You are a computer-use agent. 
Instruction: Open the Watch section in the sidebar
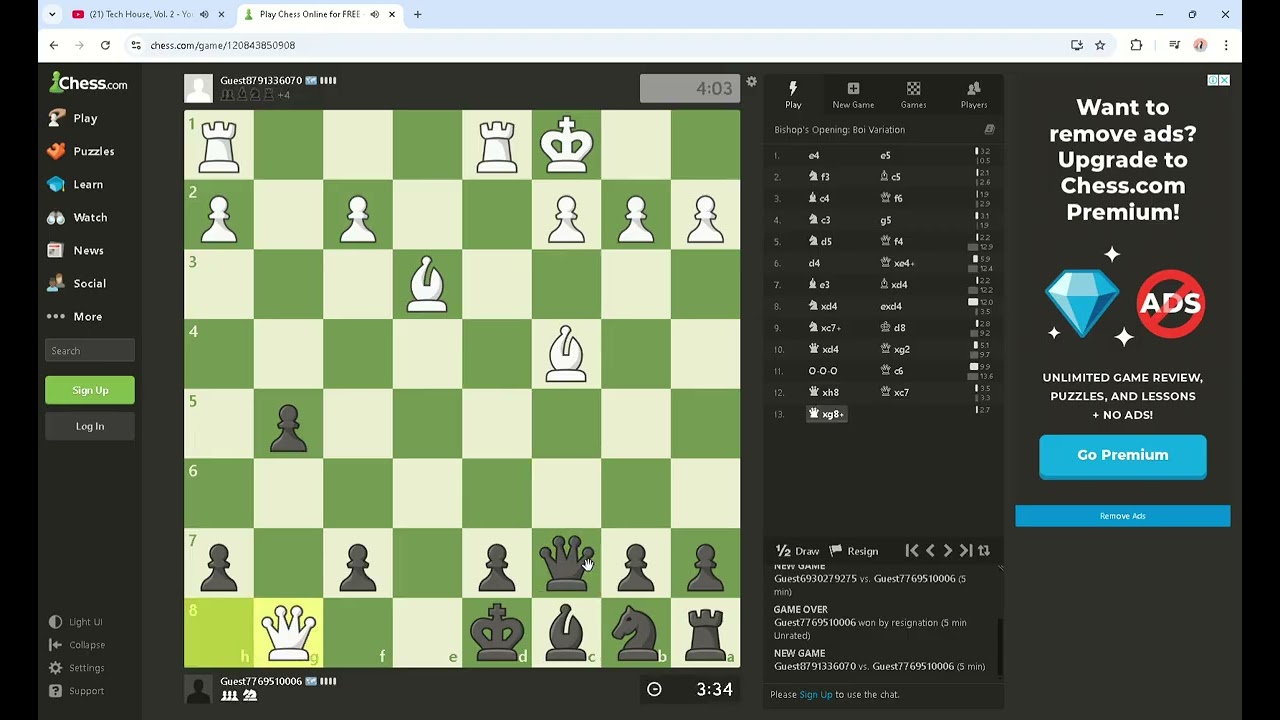tap(77, 217)
